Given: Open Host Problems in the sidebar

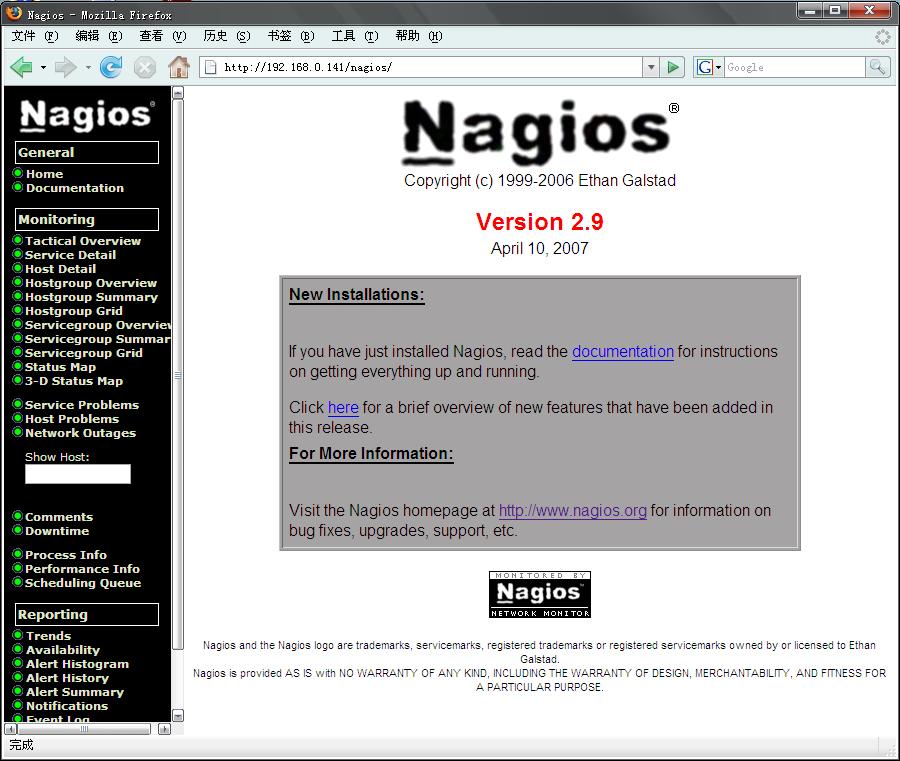Looking at the screenshot, I should click(72, 419).
